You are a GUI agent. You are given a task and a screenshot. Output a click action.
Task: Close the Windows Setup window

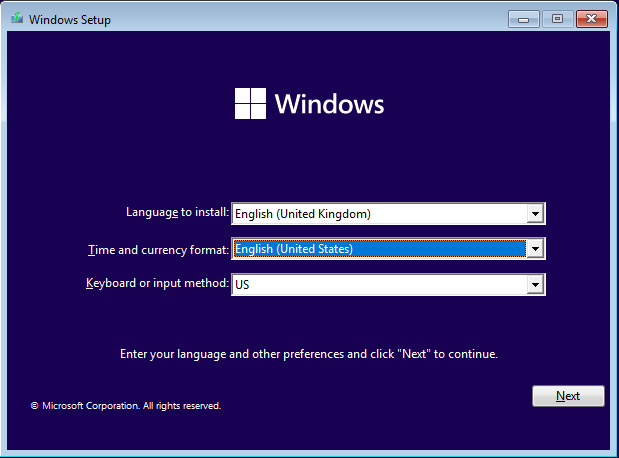coord(591,18)
